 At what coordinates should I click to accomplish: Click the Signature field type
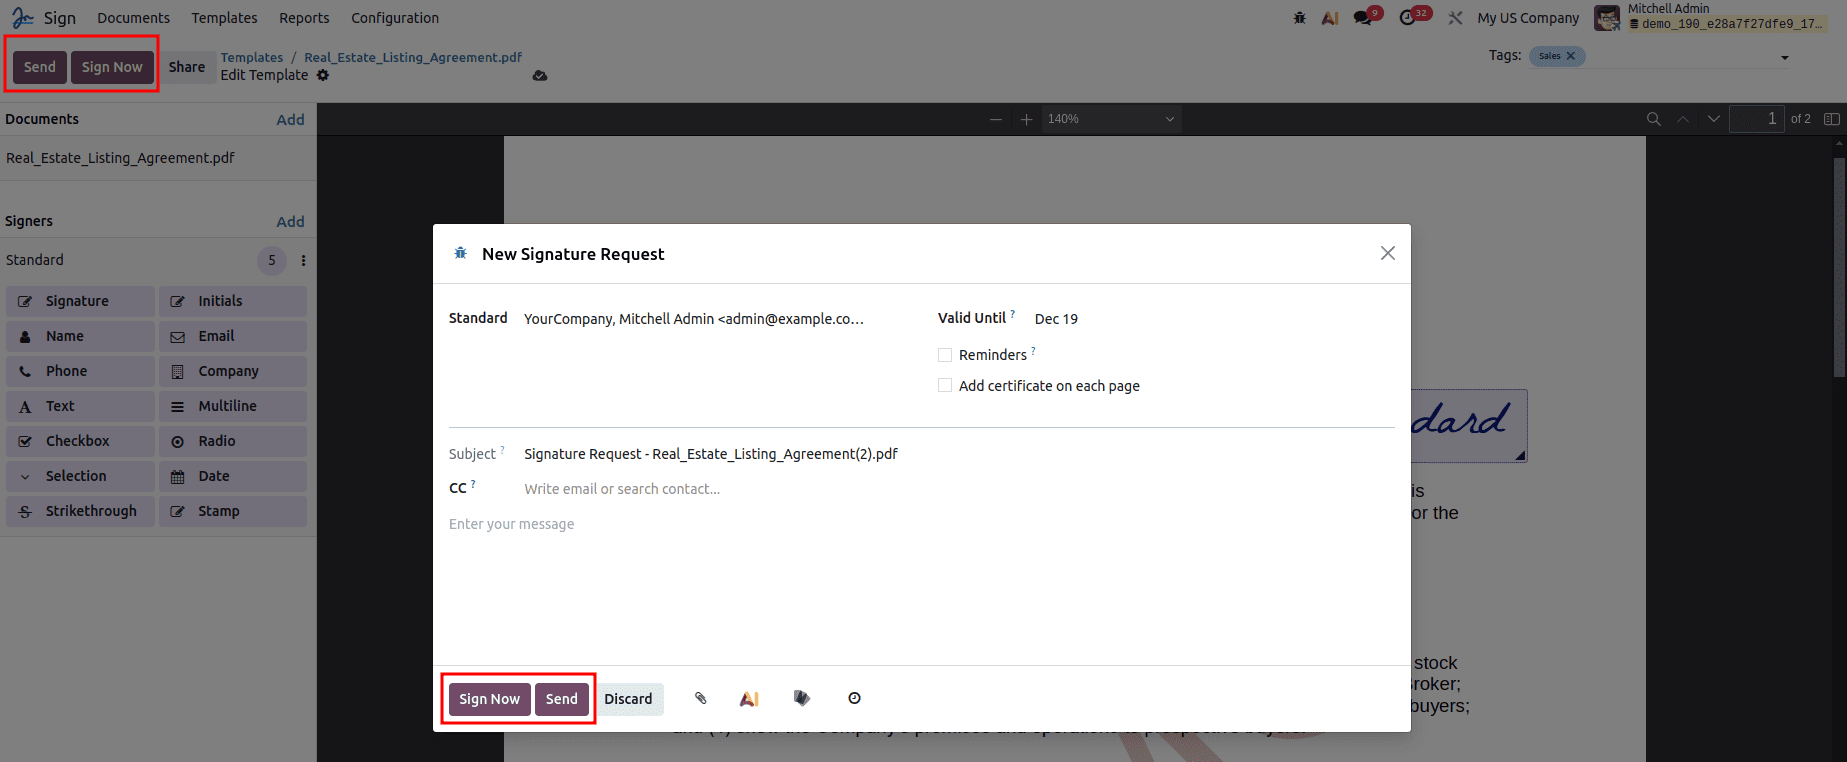tap(80, 301)
